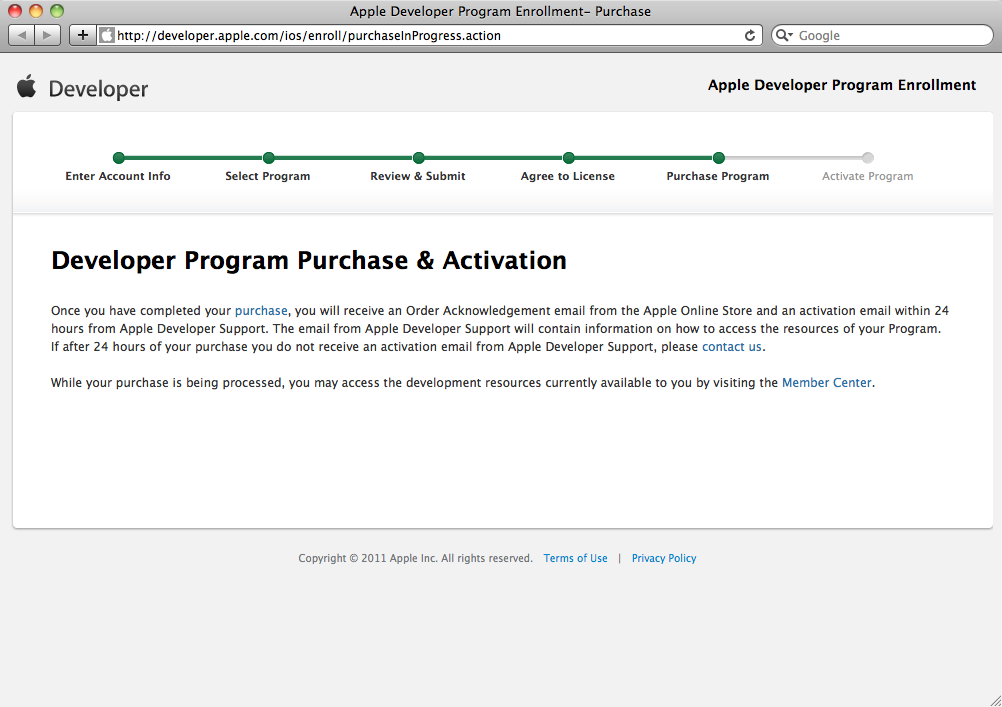
Task: Click the Apple Developer Program Enrollment heading
Action: point(842,85)
